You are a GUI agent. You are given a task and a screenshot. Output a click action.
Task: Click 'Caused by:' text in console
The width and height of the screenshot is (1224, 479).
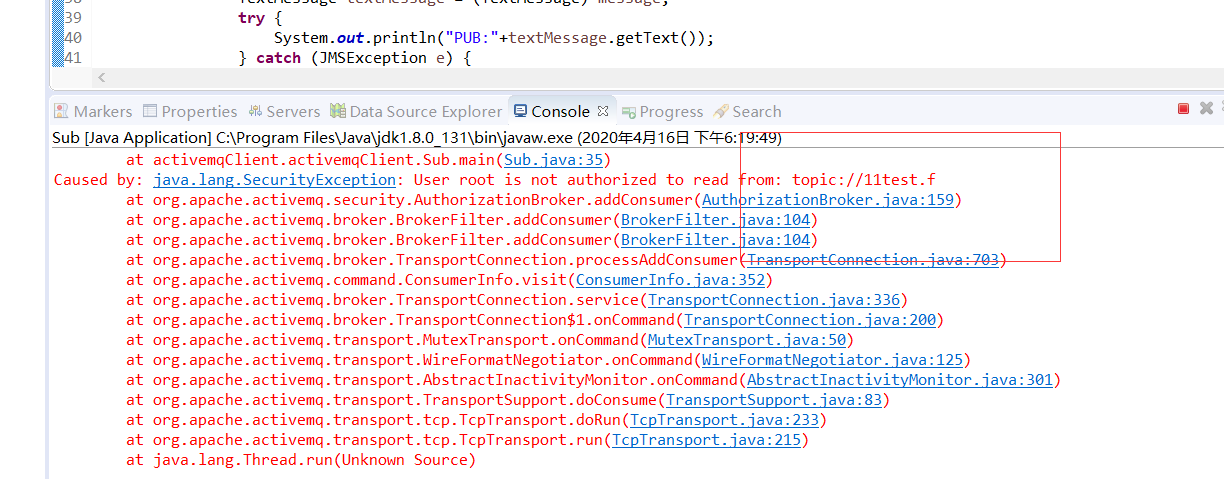click(x=99, y=180)
